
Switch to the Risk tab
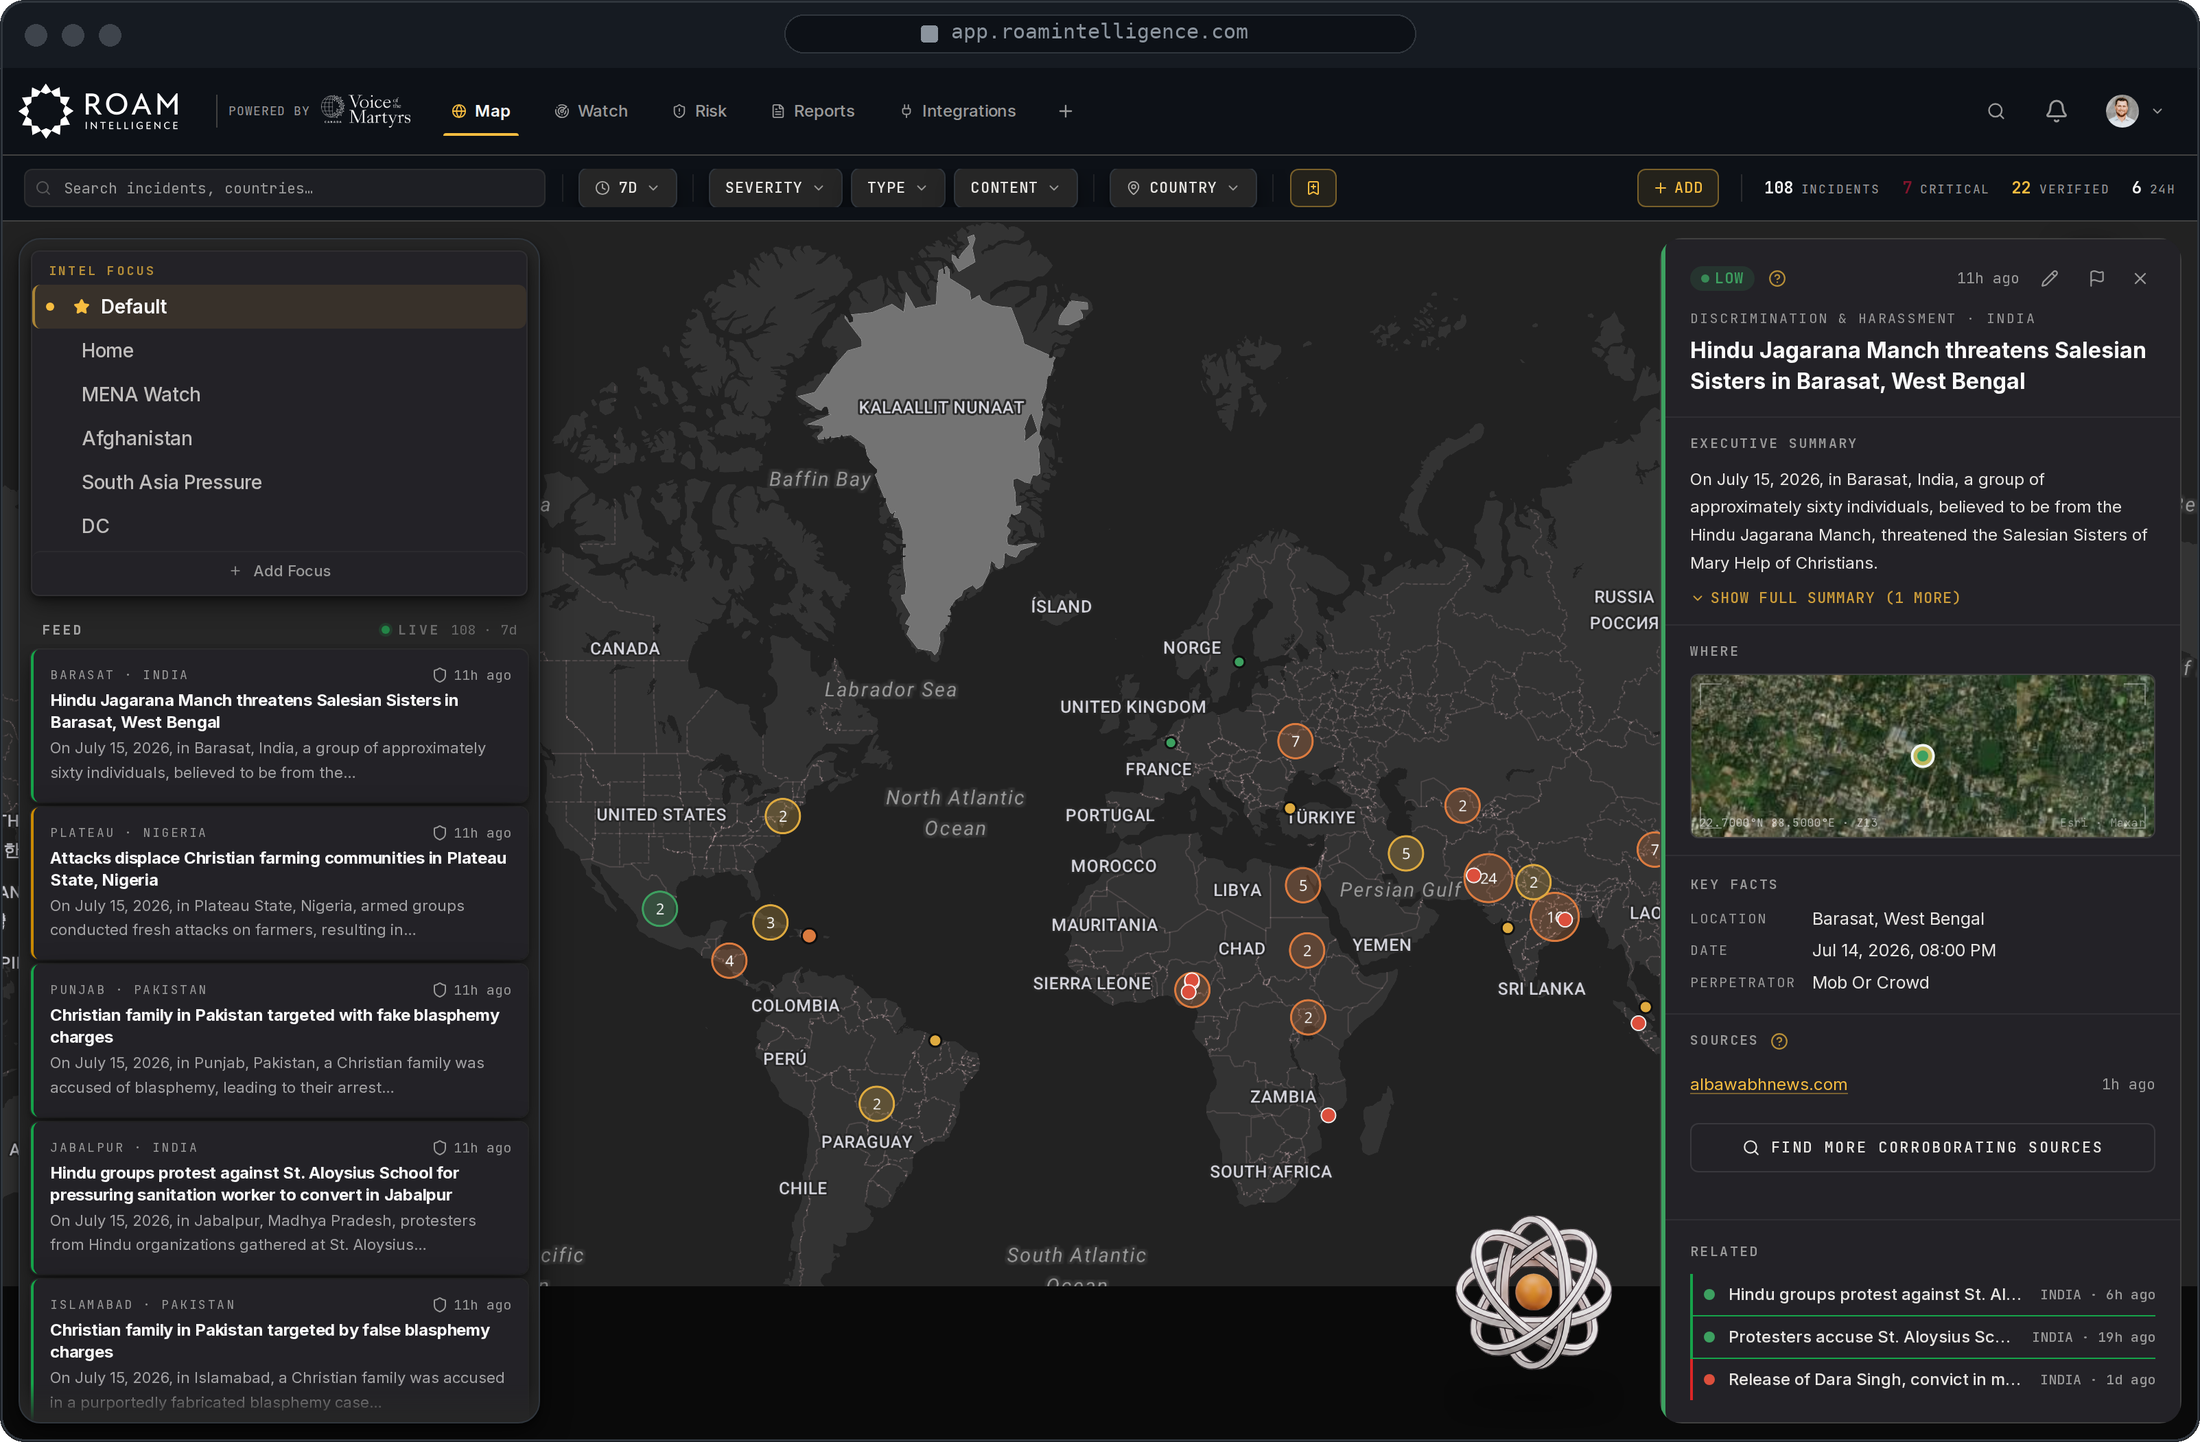[699, 111]
